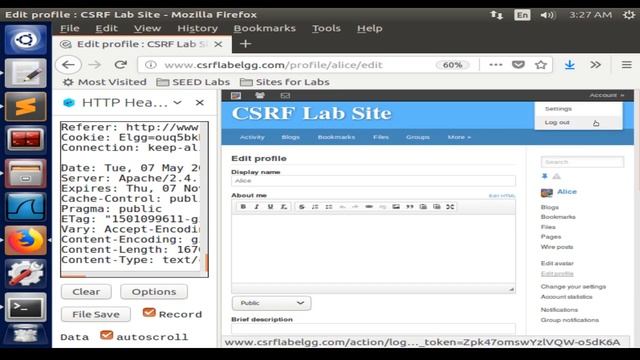Click Ubuntu dash home icon in launcher
The width and height of the screenshot is (640, 360).
point(26,40)
